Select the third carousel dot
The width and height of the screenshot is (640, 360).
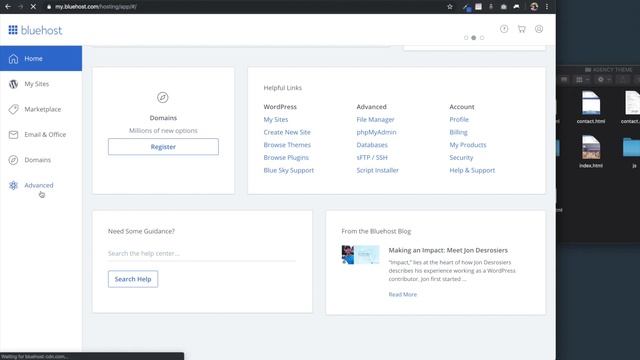(x=482, y=38)
